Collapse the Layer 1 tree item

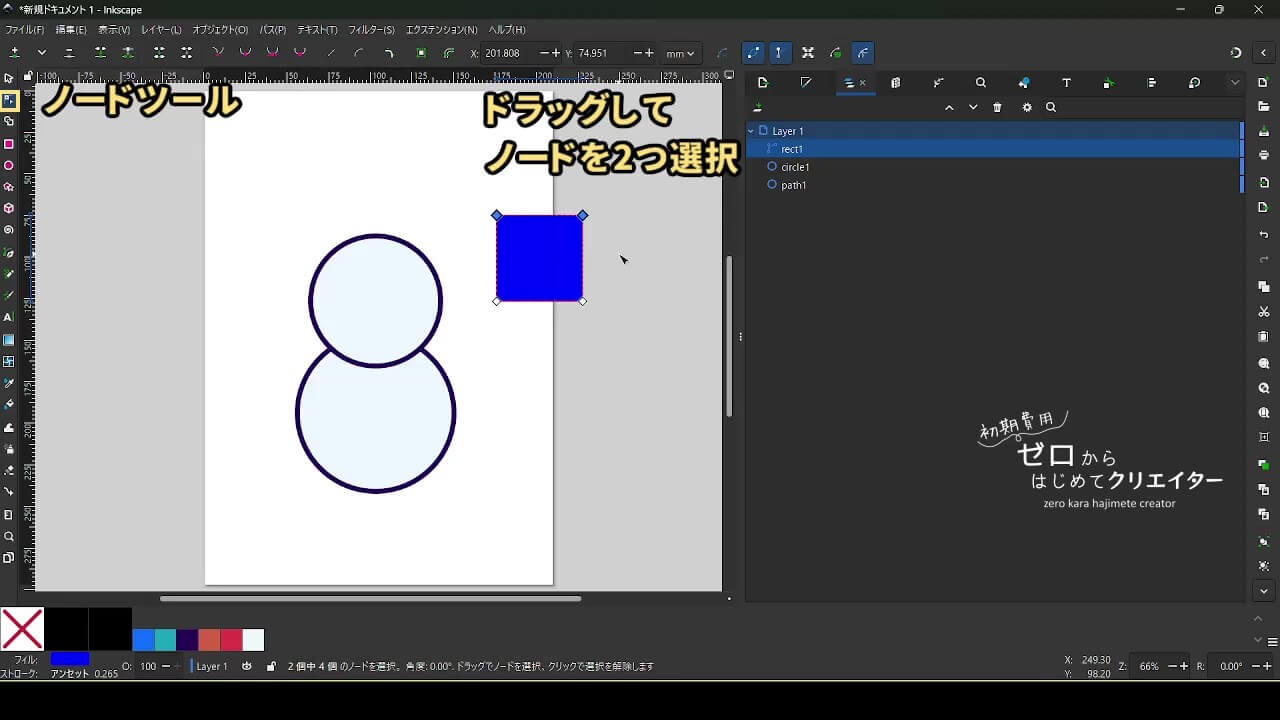[x=751, y=131]
